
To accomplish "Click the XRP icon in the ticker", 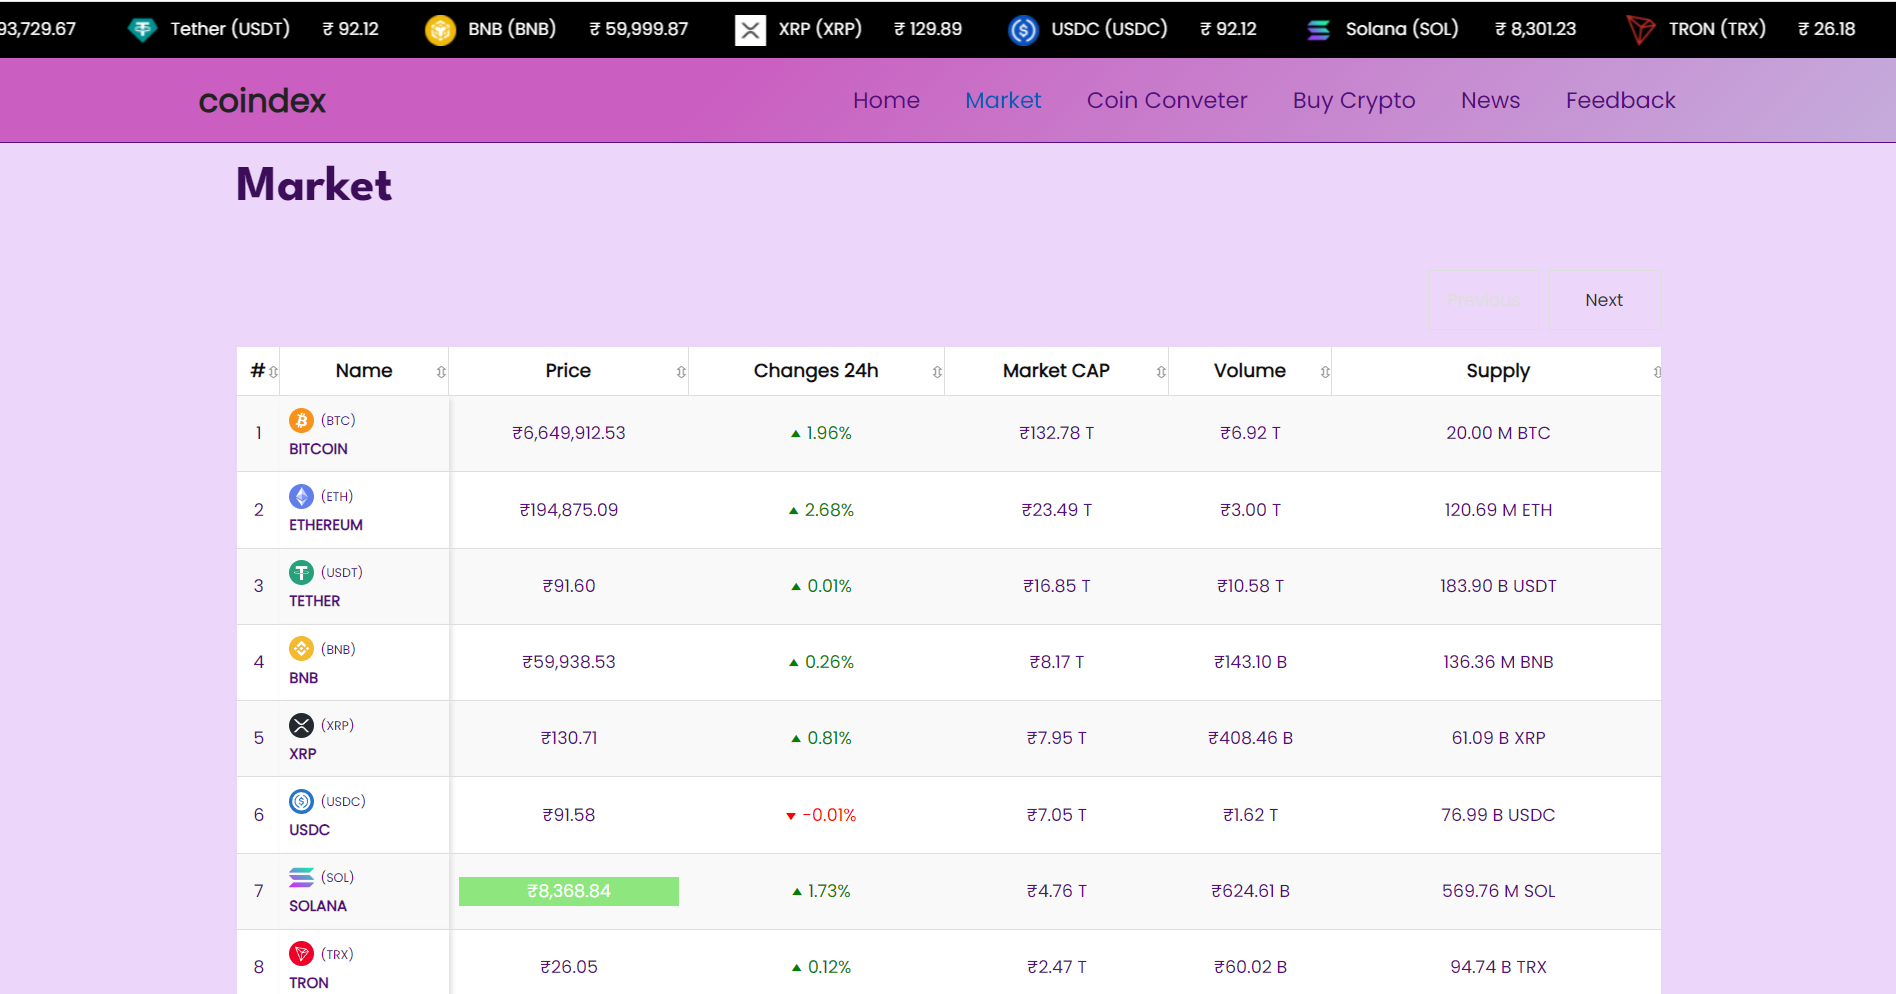I will tap(750, 30).
